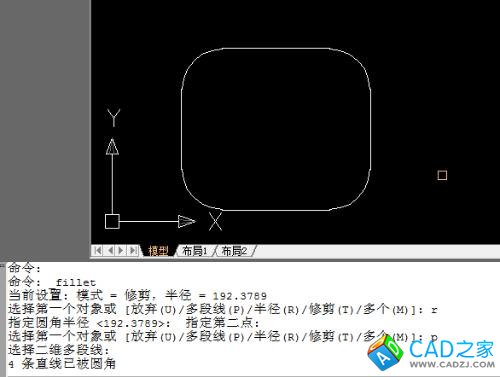This screenshot has height=377, width=500.
Task: Click the CAD之家 cube logo
Action: [385, 353]
